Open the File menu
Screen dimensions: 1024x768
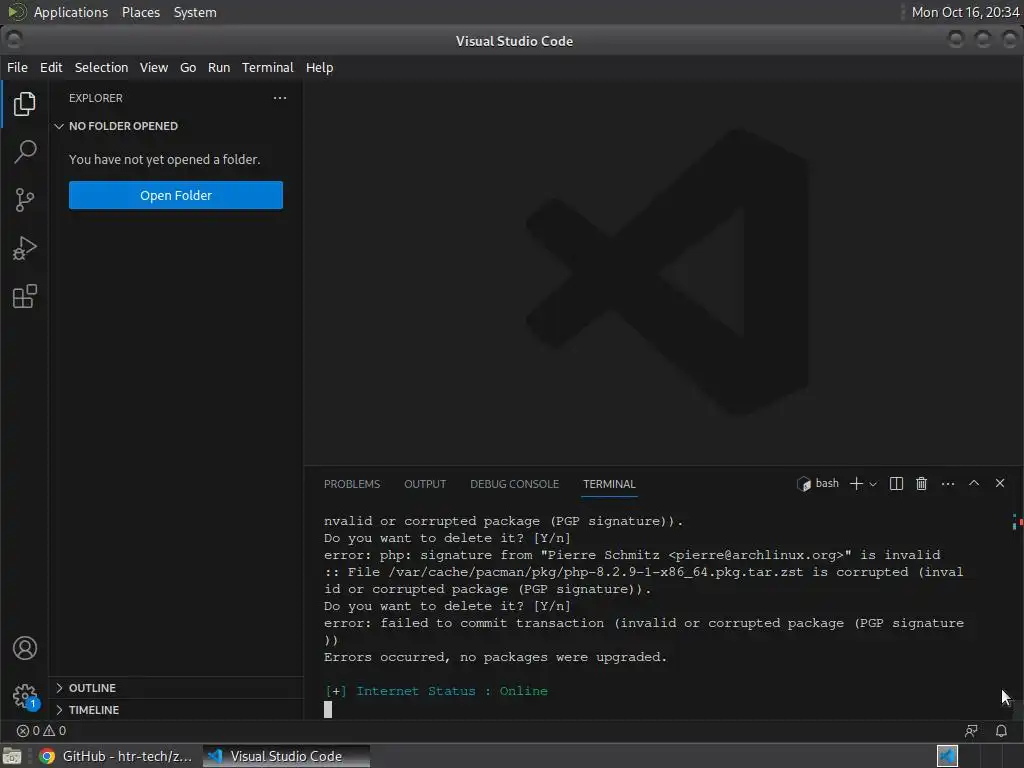click(x=18, y=67)
